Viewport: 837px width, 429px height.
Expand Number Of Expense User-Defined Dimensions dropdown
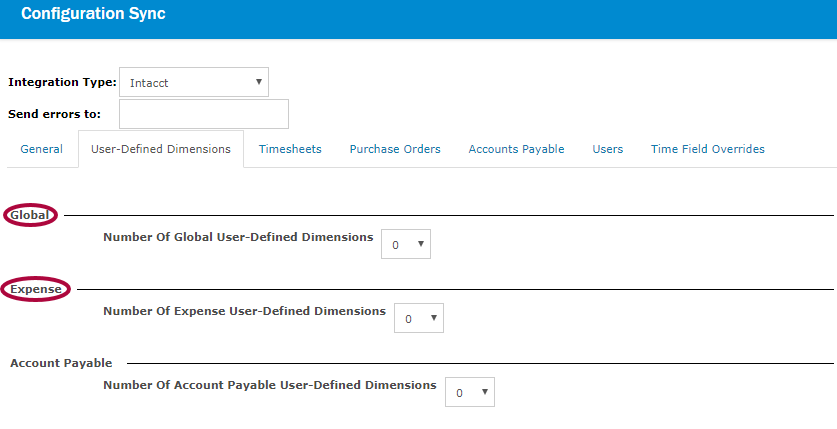(x=418, y=318)
